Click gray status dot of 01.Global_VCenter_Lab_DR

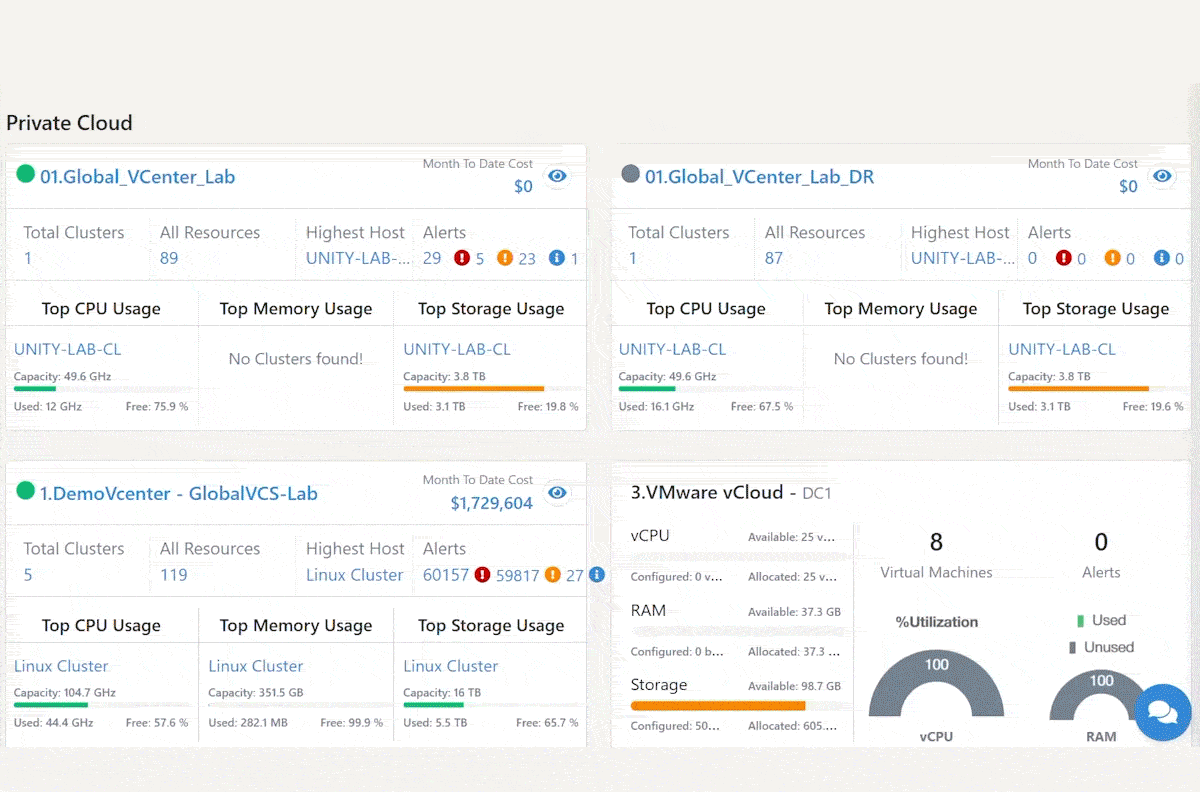pos(630,174)
